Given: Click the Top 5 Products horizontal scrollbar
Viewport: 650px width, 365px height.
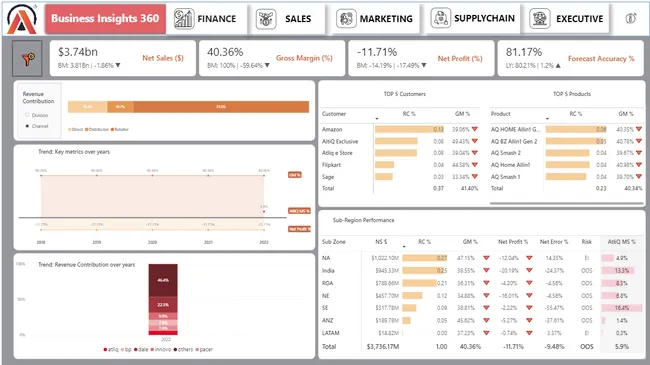Looking at the screenshot, I should click(x=566, y=203).
